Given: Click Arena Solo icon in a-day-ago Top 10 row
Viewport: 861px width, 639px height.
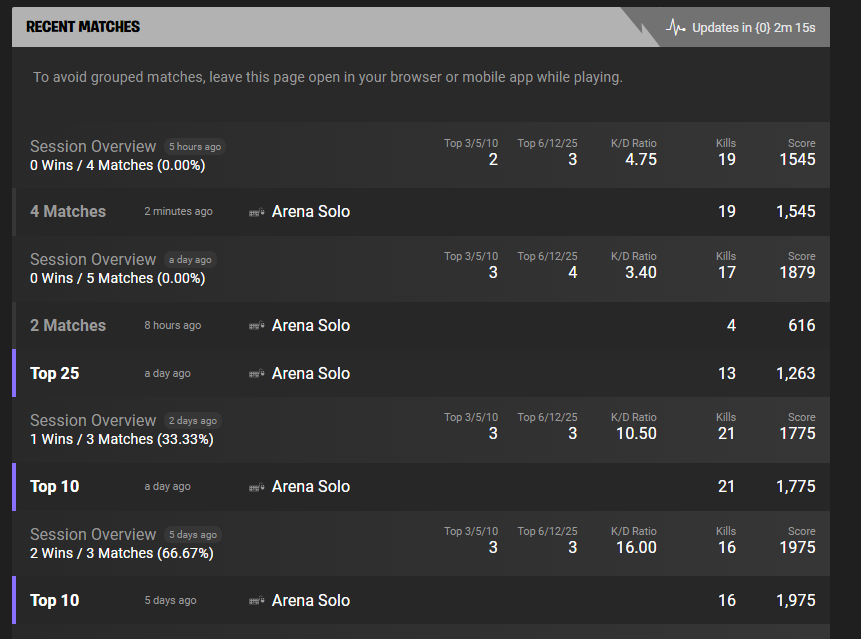Looking at the screenshot, I should click(x=256, y=487).
